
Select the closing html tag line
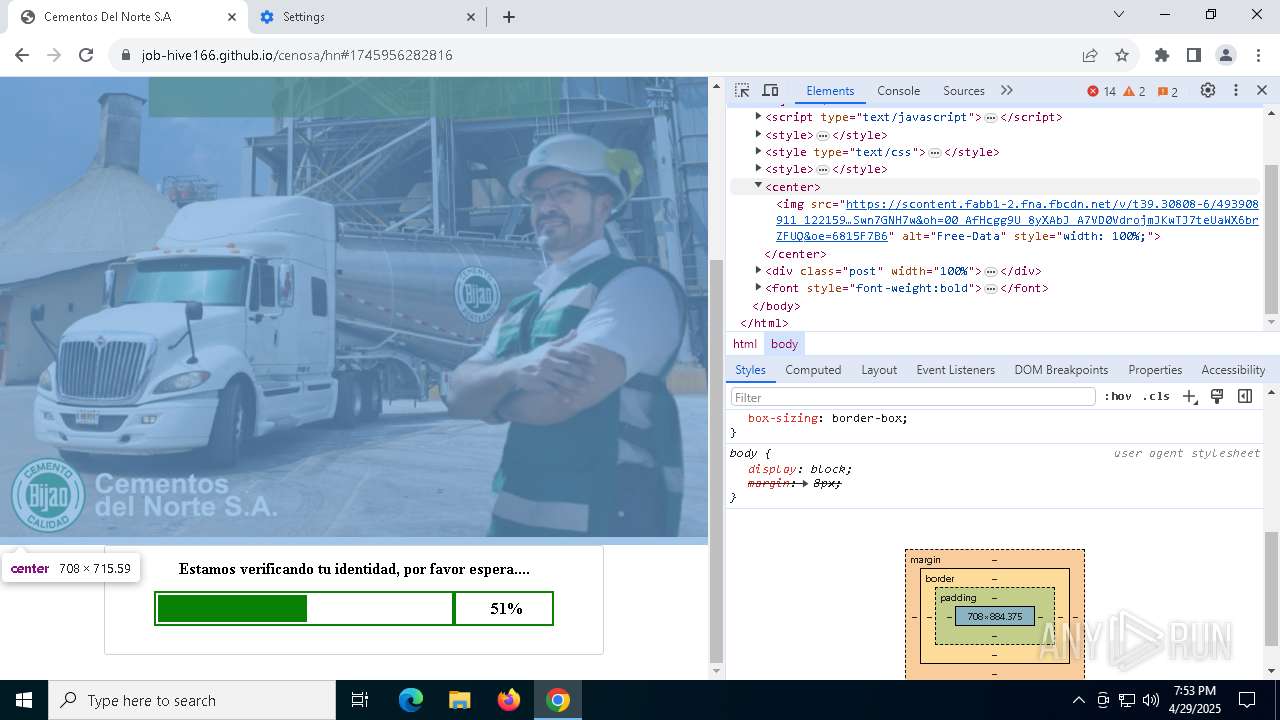point(764,323)
